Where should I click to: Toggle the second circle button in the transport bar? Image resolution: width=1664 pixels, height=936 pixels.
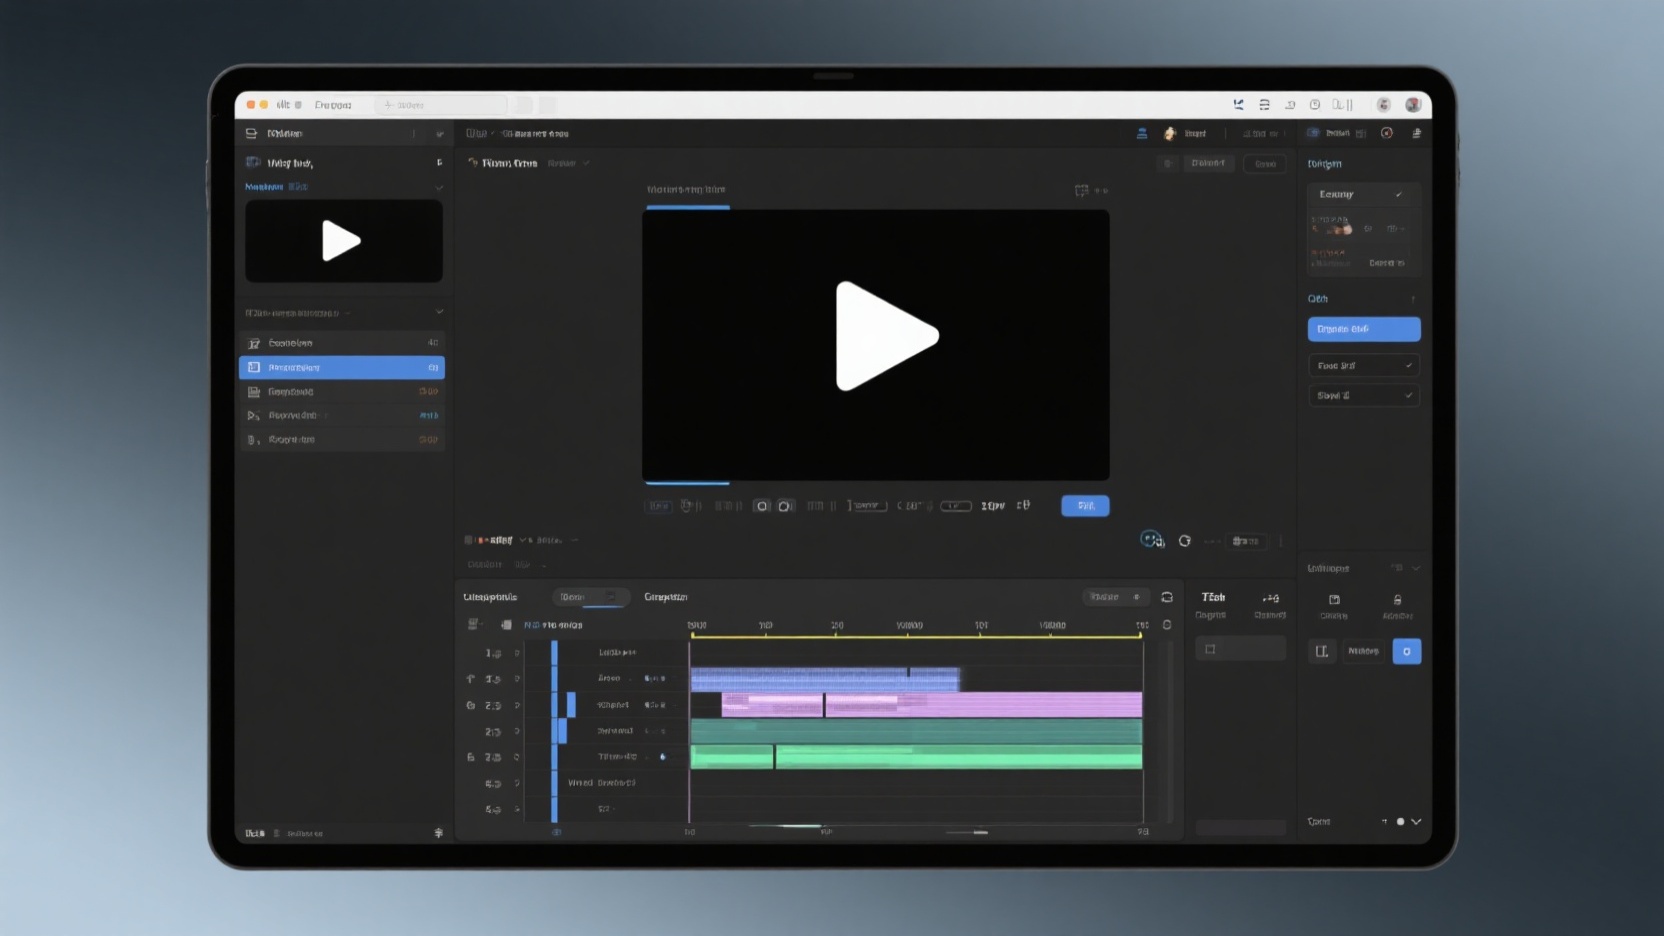tap(785, 506)
